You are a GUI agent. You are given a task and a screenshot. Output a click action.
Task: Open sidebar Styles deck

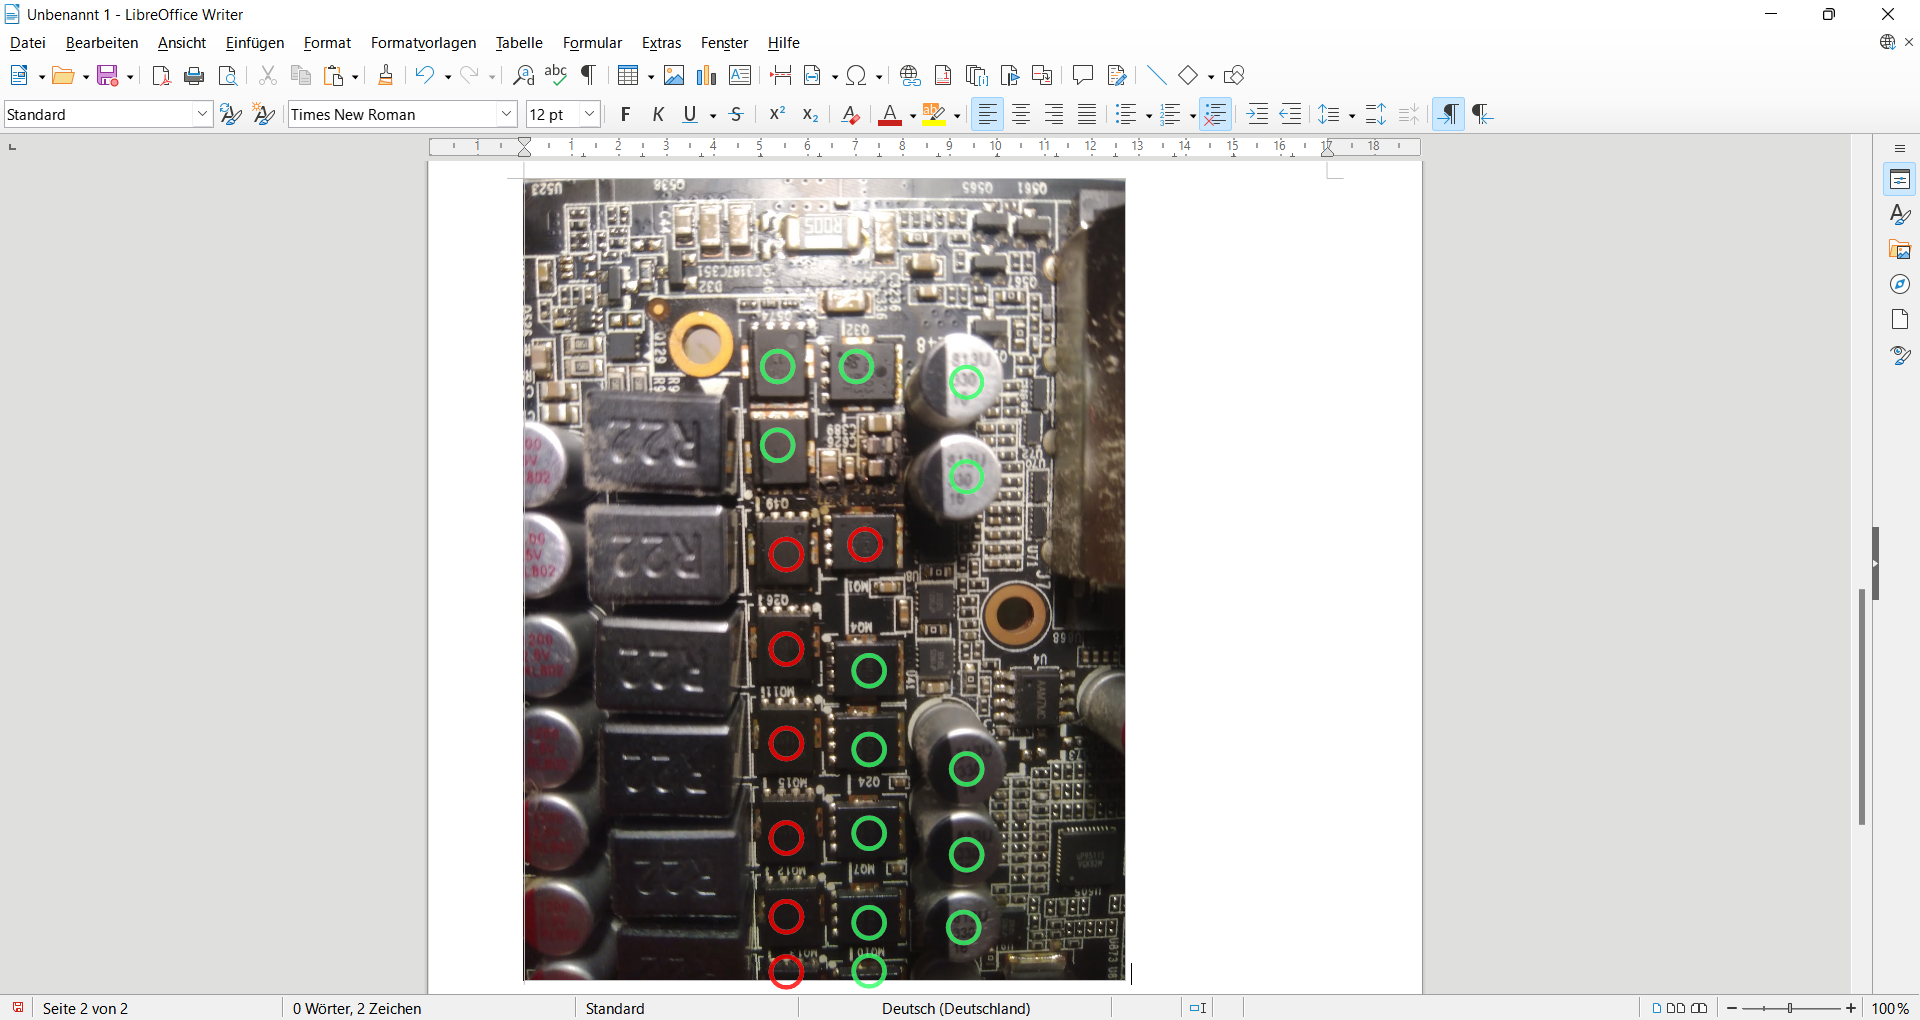tap(1900, 215)
